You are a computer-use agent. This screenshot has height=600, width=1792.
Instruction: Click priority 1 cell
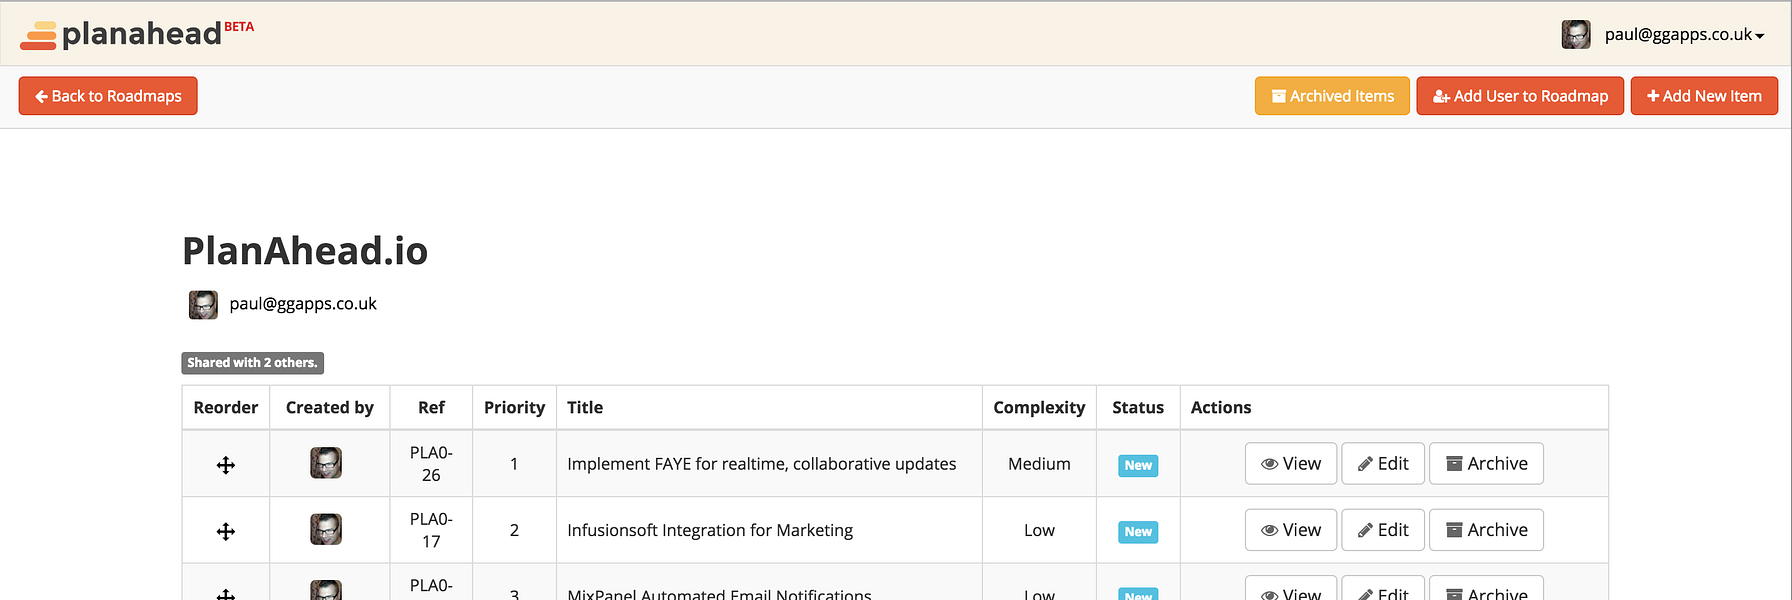[514, 464]
